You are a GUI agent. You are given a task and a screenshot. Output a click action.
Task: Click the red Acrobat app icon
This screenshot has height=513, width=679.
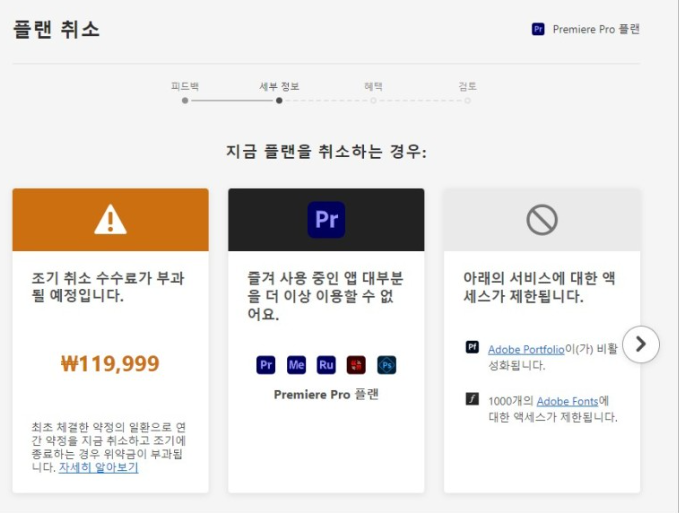point(356,365)
